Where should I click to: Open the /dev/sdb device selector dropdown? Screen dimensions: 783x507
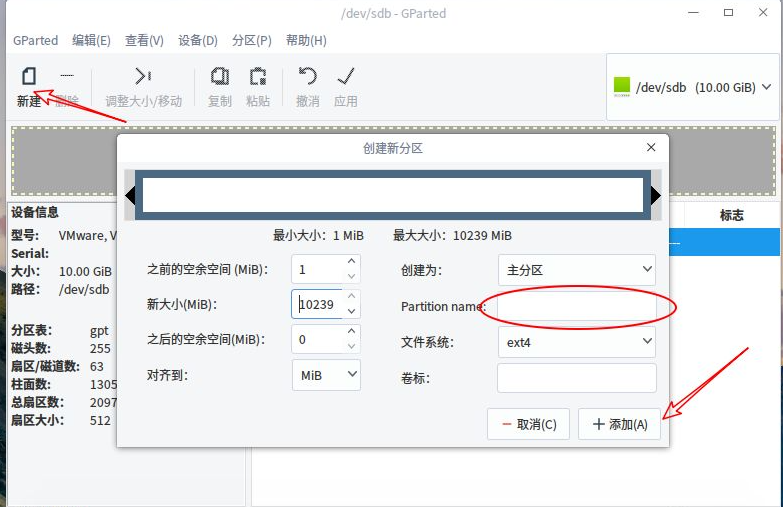[x=693, y=87]
